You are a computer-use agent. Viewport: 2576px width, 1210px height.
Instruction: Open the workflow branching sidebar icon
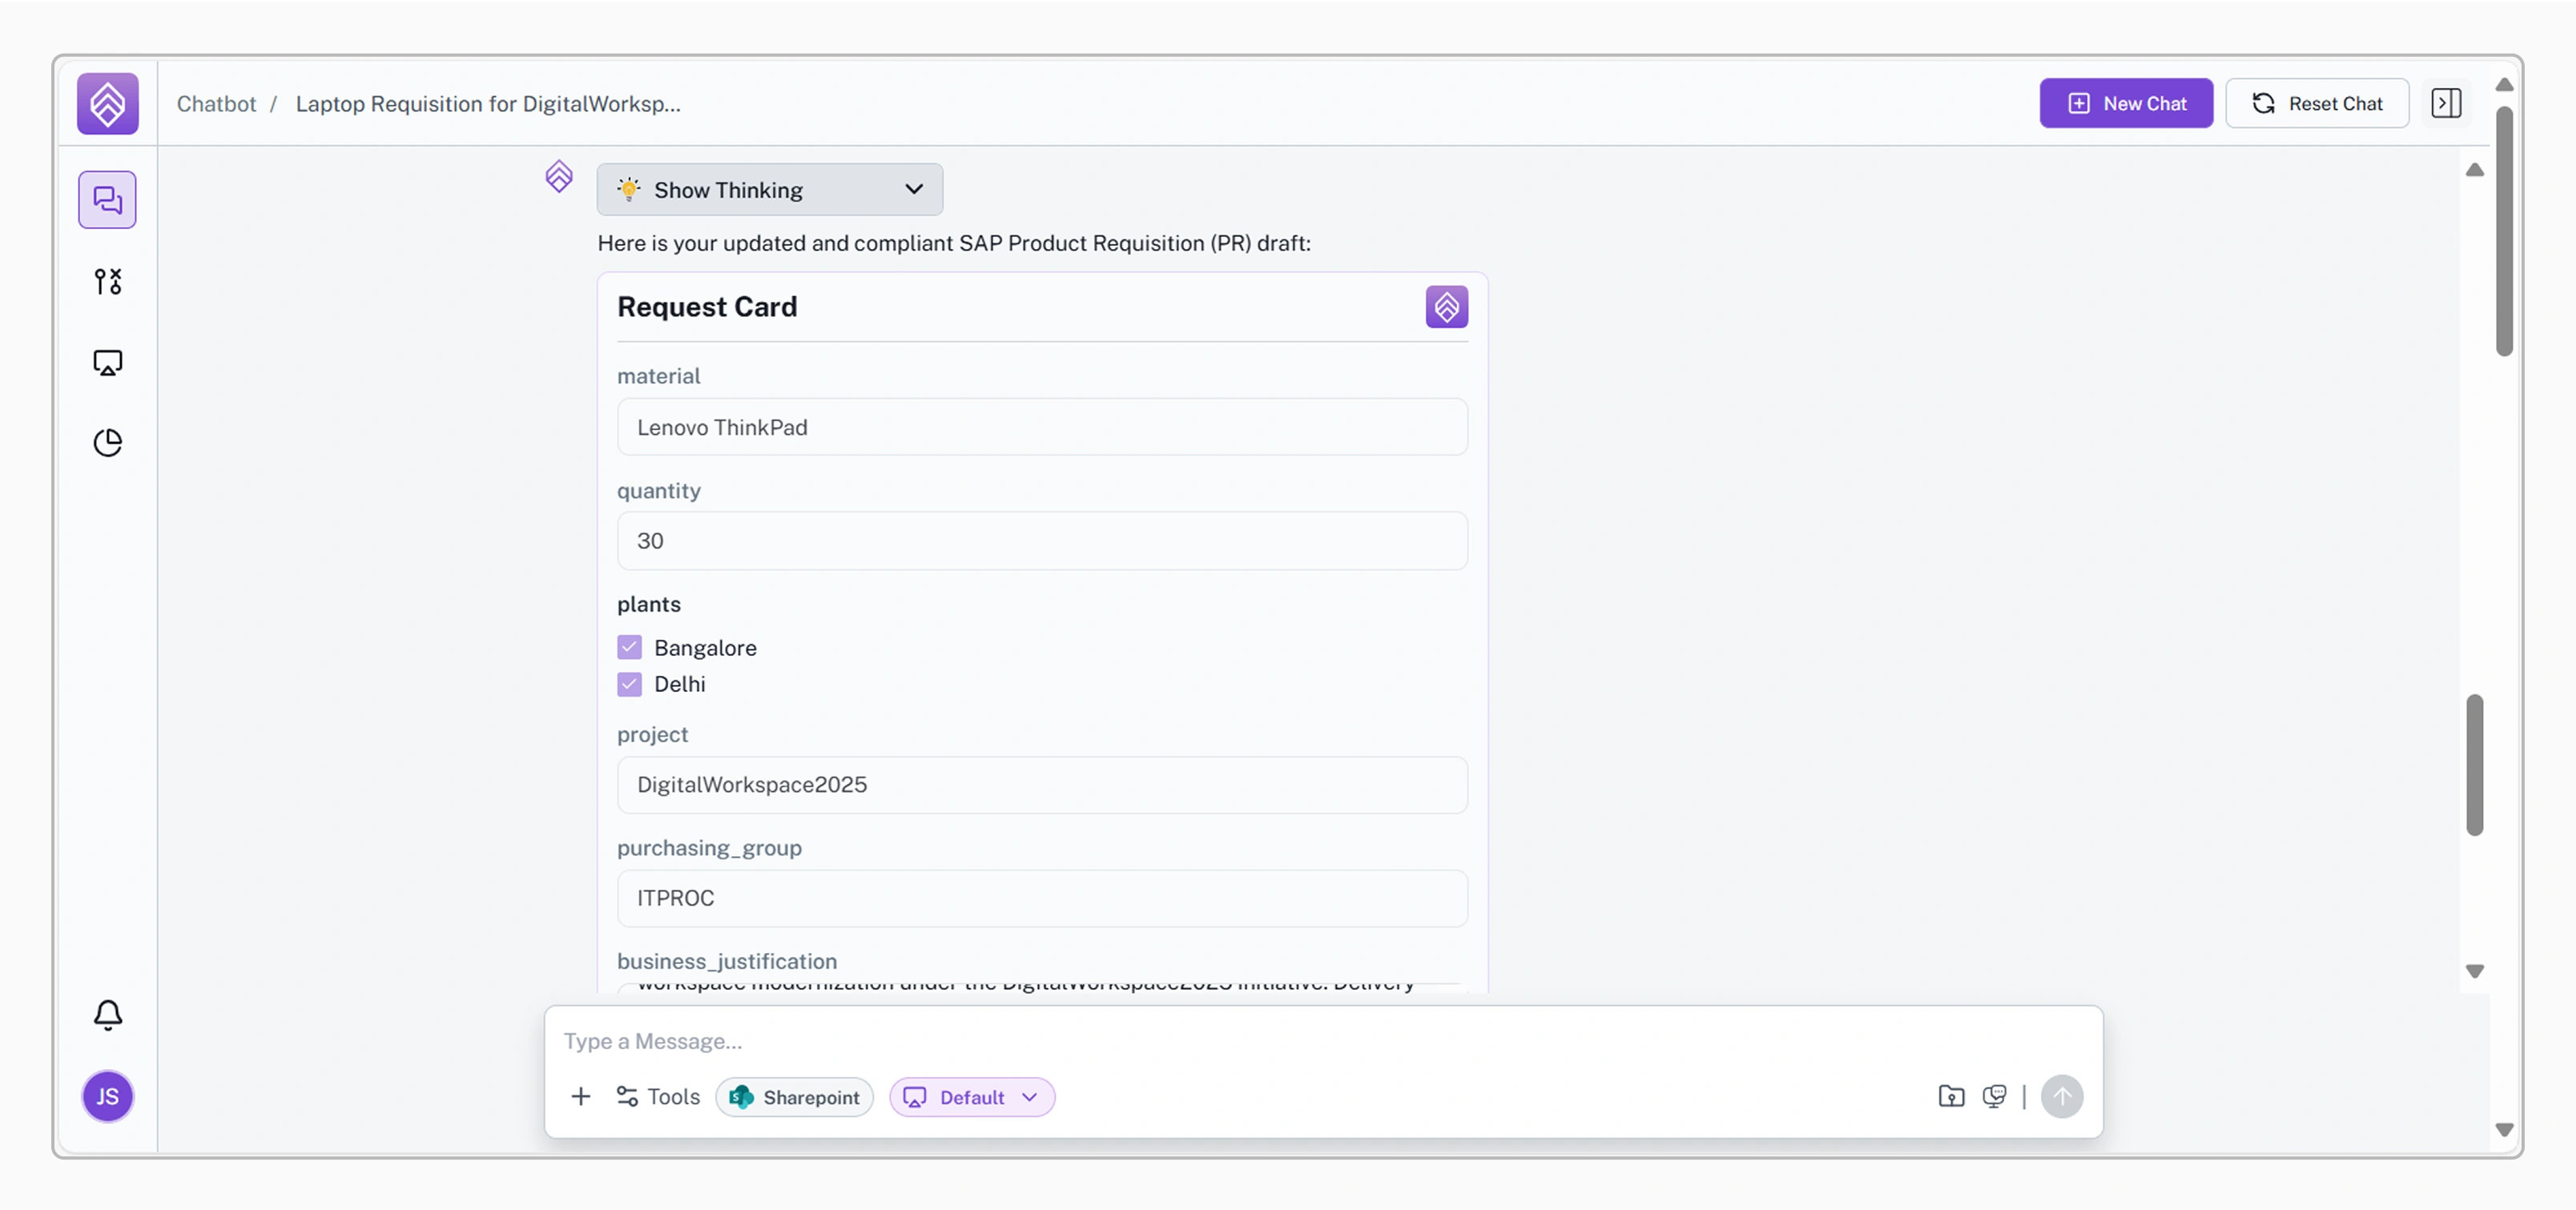107,281
